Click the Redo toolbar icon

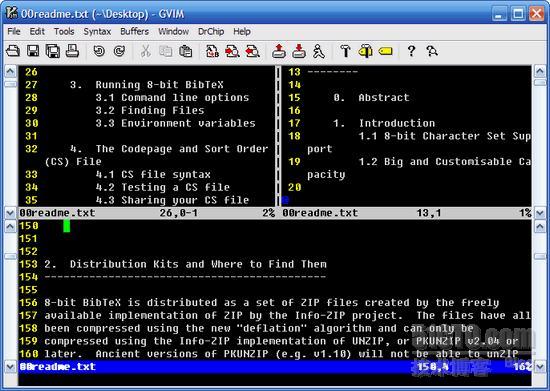point(120,51)
